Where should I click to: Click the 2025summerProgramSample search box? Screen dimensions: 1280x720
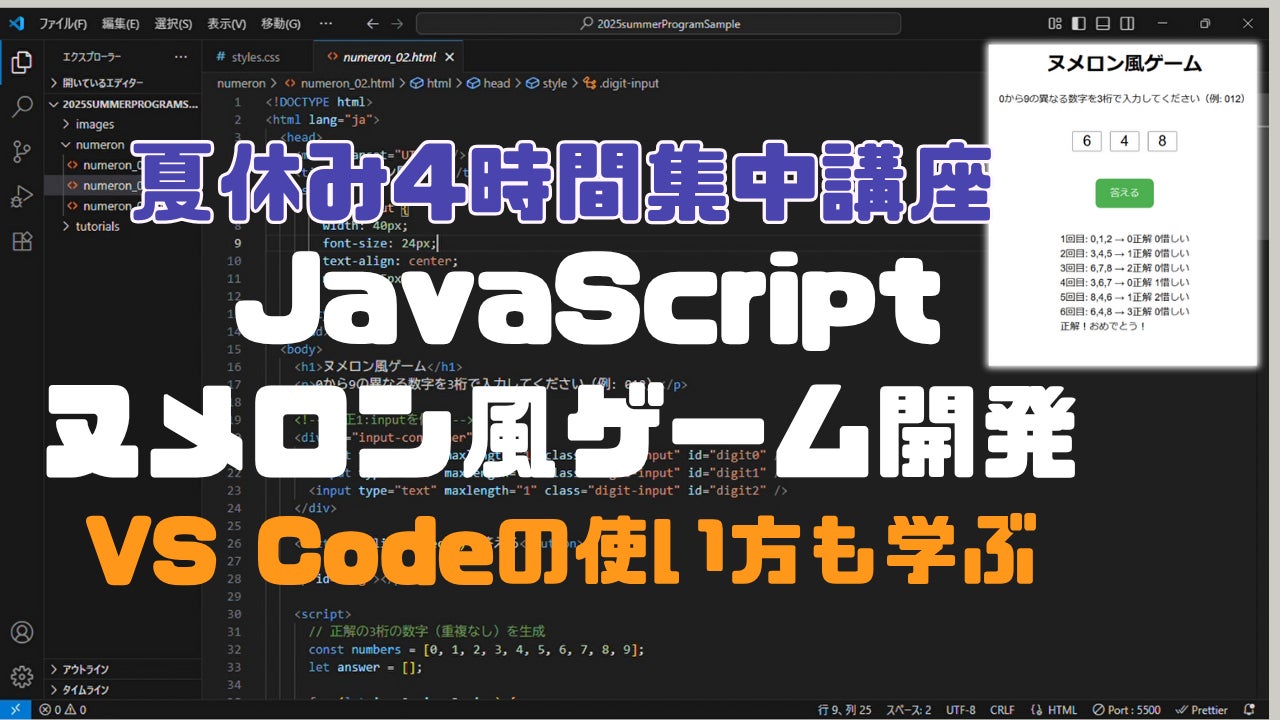658,23
